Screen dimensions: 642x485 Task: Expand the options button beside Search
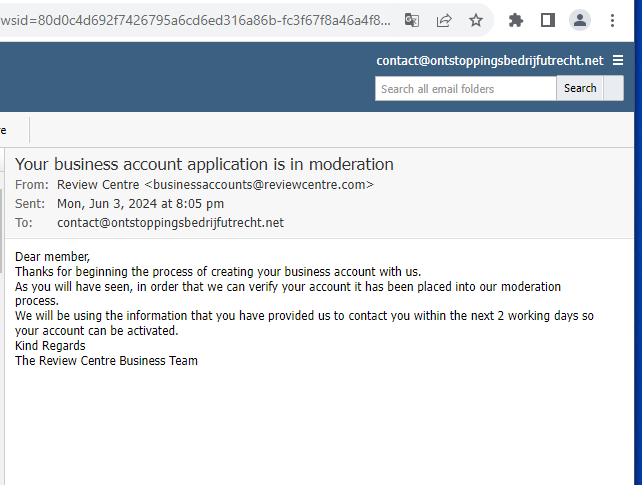click(613, 89)
